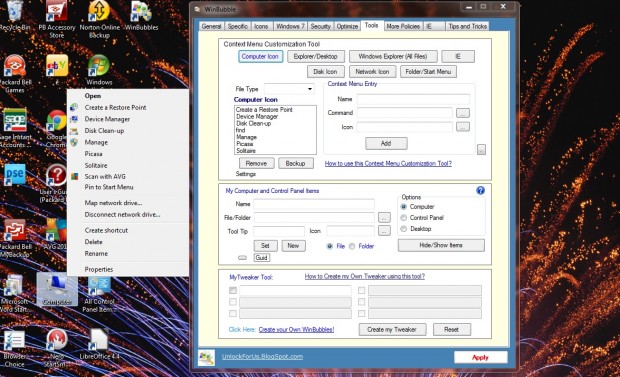Open the Sage Instant Accounts icon
Screen dimensions: 620x377
pos(15,129)
